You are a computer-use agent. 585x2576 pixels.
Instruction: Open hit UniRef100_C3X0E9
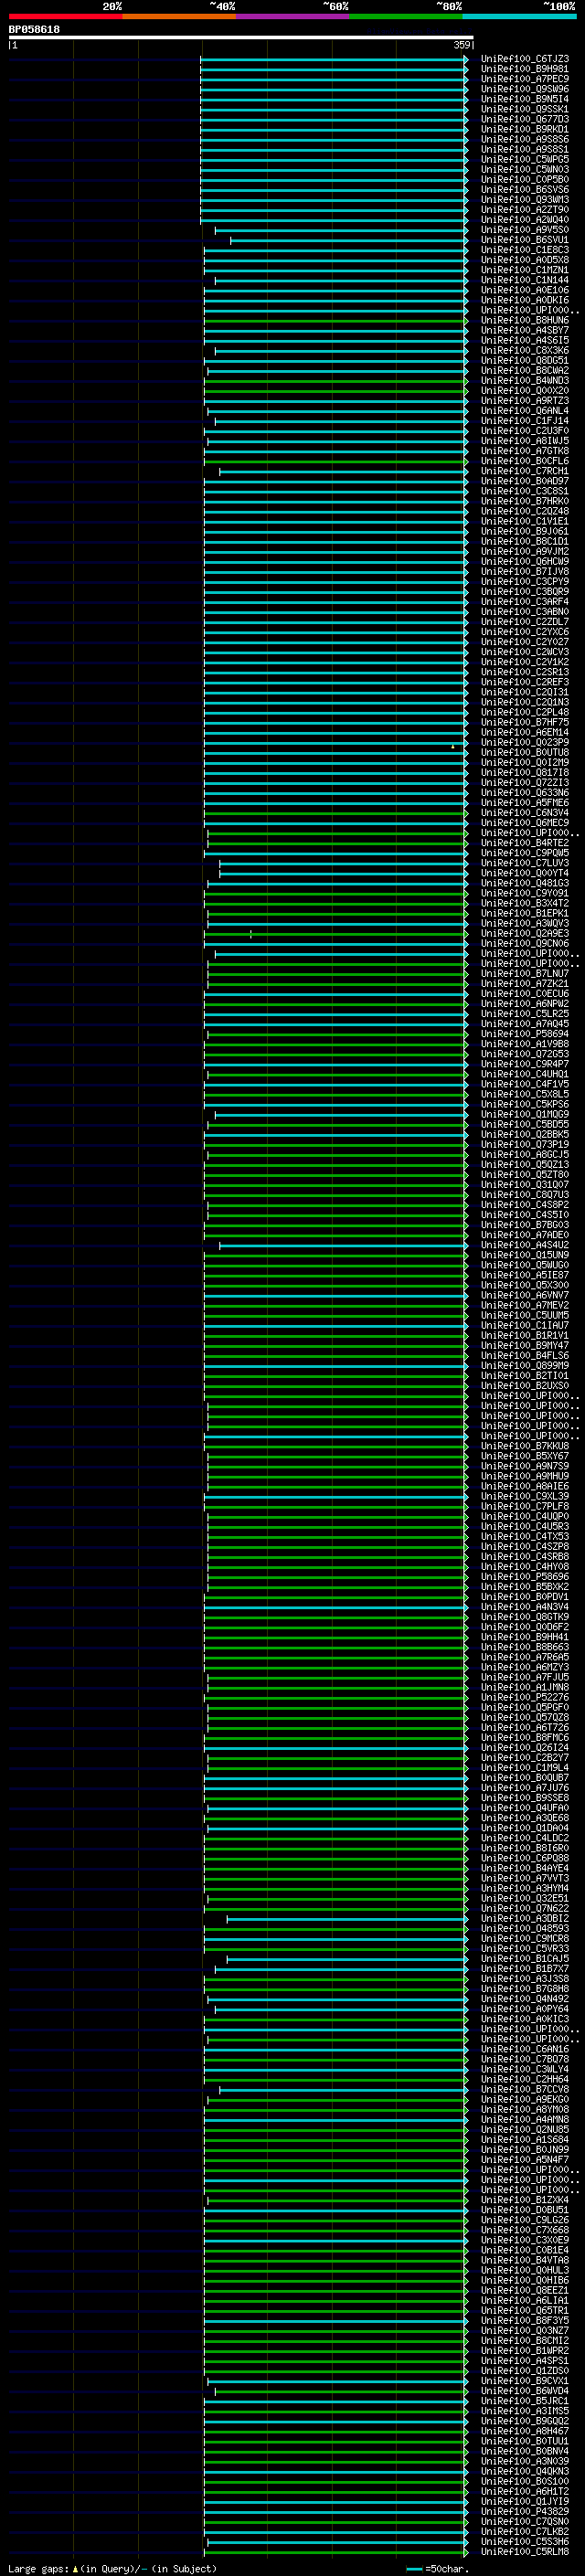point(525,2240)
